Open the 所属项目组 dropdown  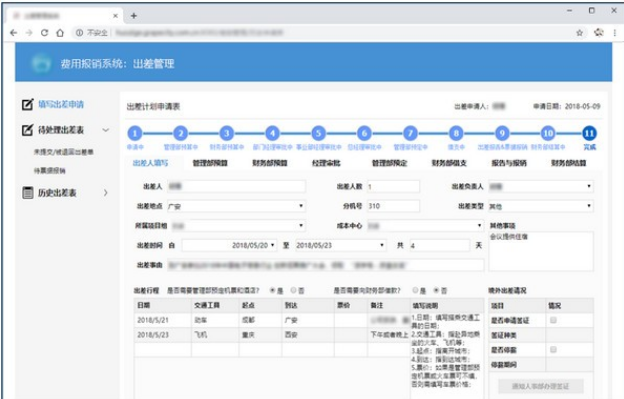(238, 226)
